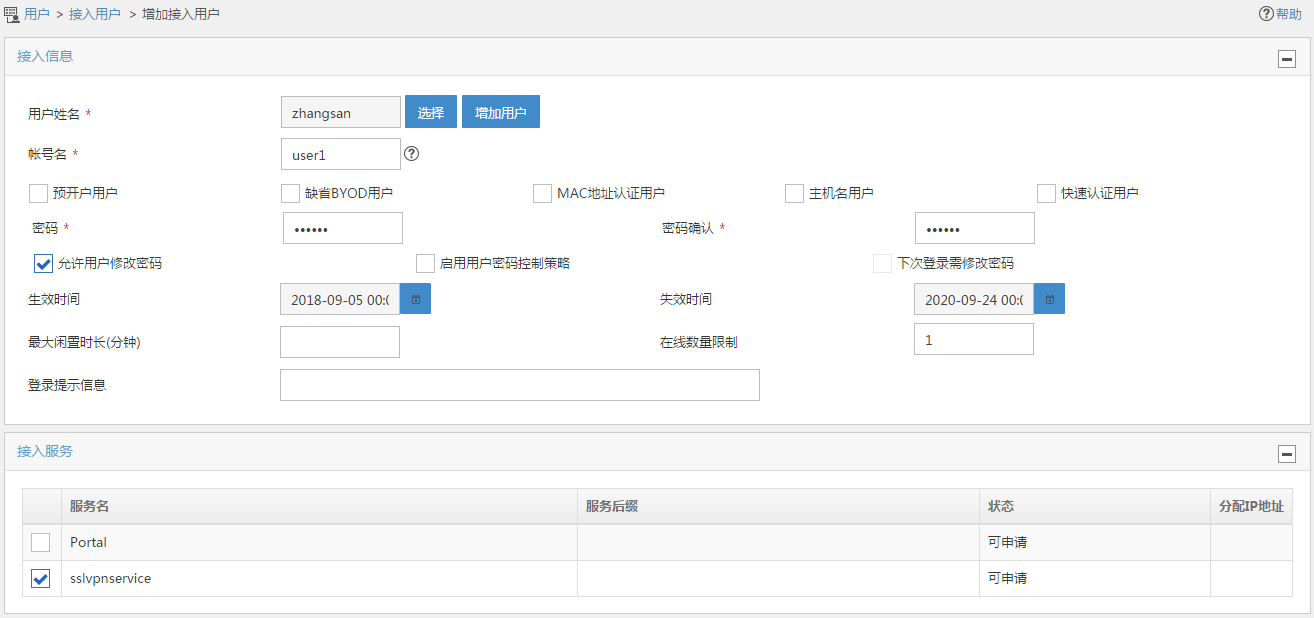1314x618 pixels.
Task: Click the 增加用户 button
Action: tap(500, 112)
